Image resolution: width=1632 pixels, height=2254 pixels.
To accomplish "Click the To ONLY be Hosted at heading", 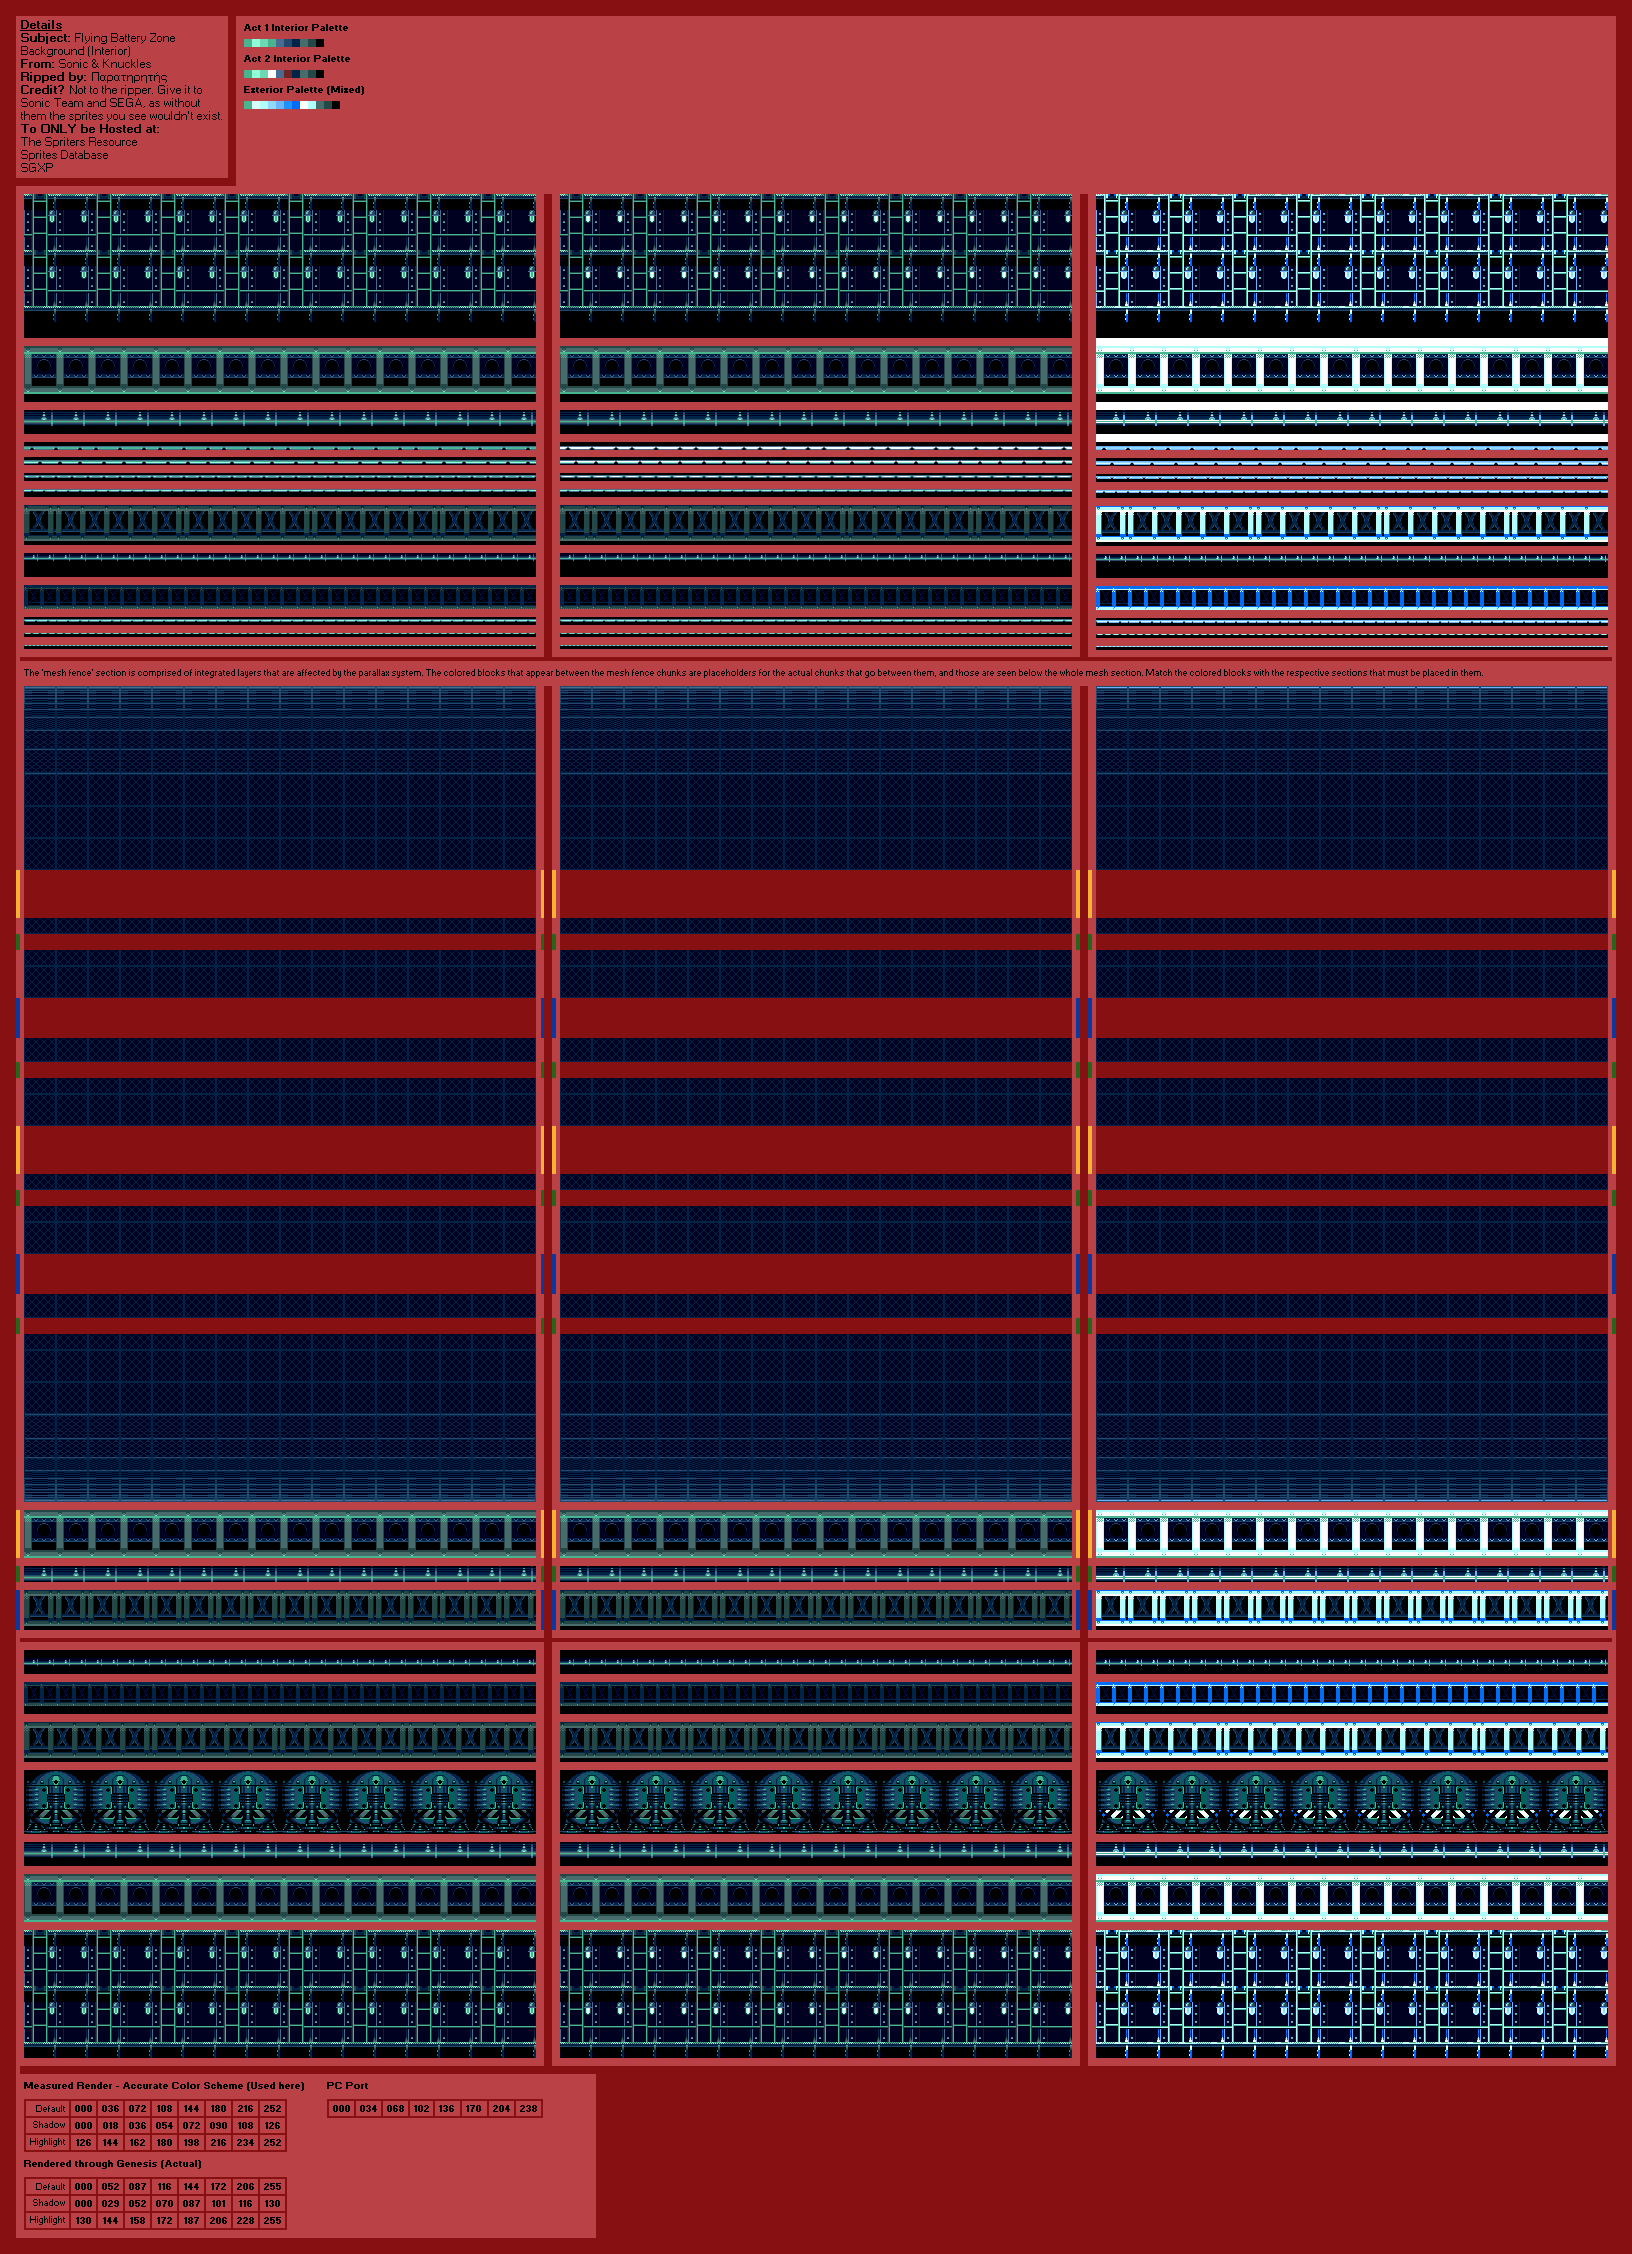I will 90,129.
